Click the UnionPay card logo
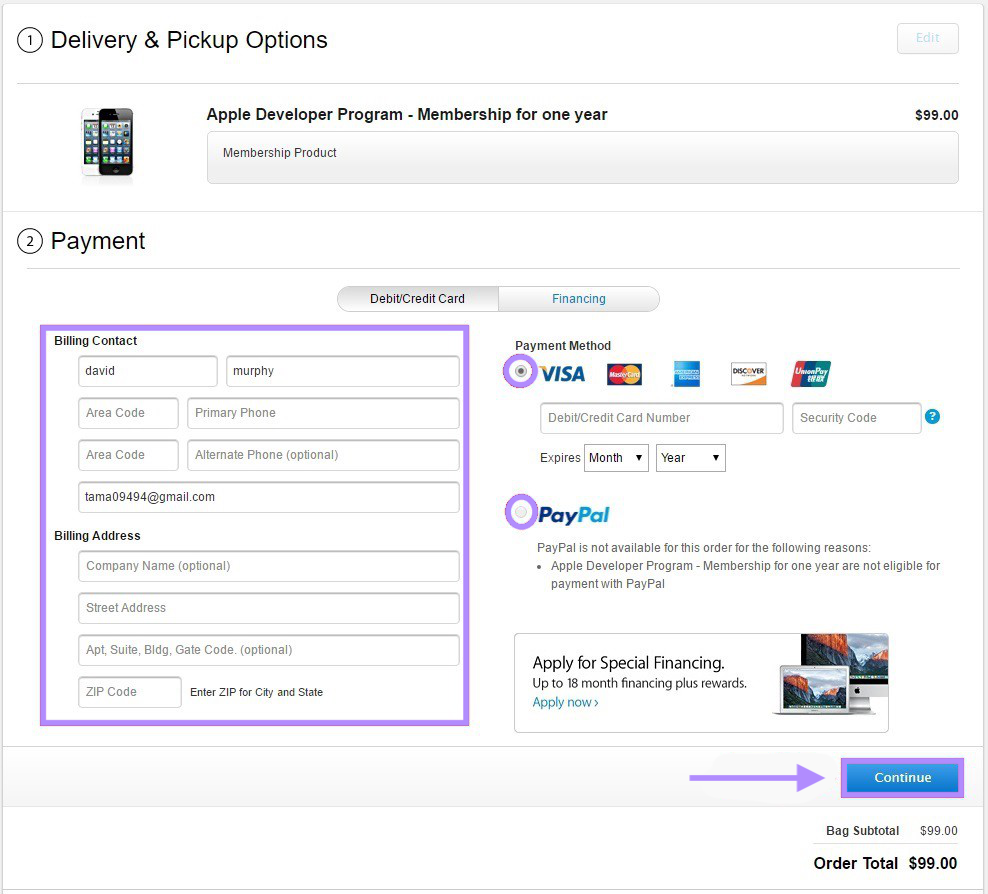Viewport: 988px width, 894px height. click(x=811, y=374)
